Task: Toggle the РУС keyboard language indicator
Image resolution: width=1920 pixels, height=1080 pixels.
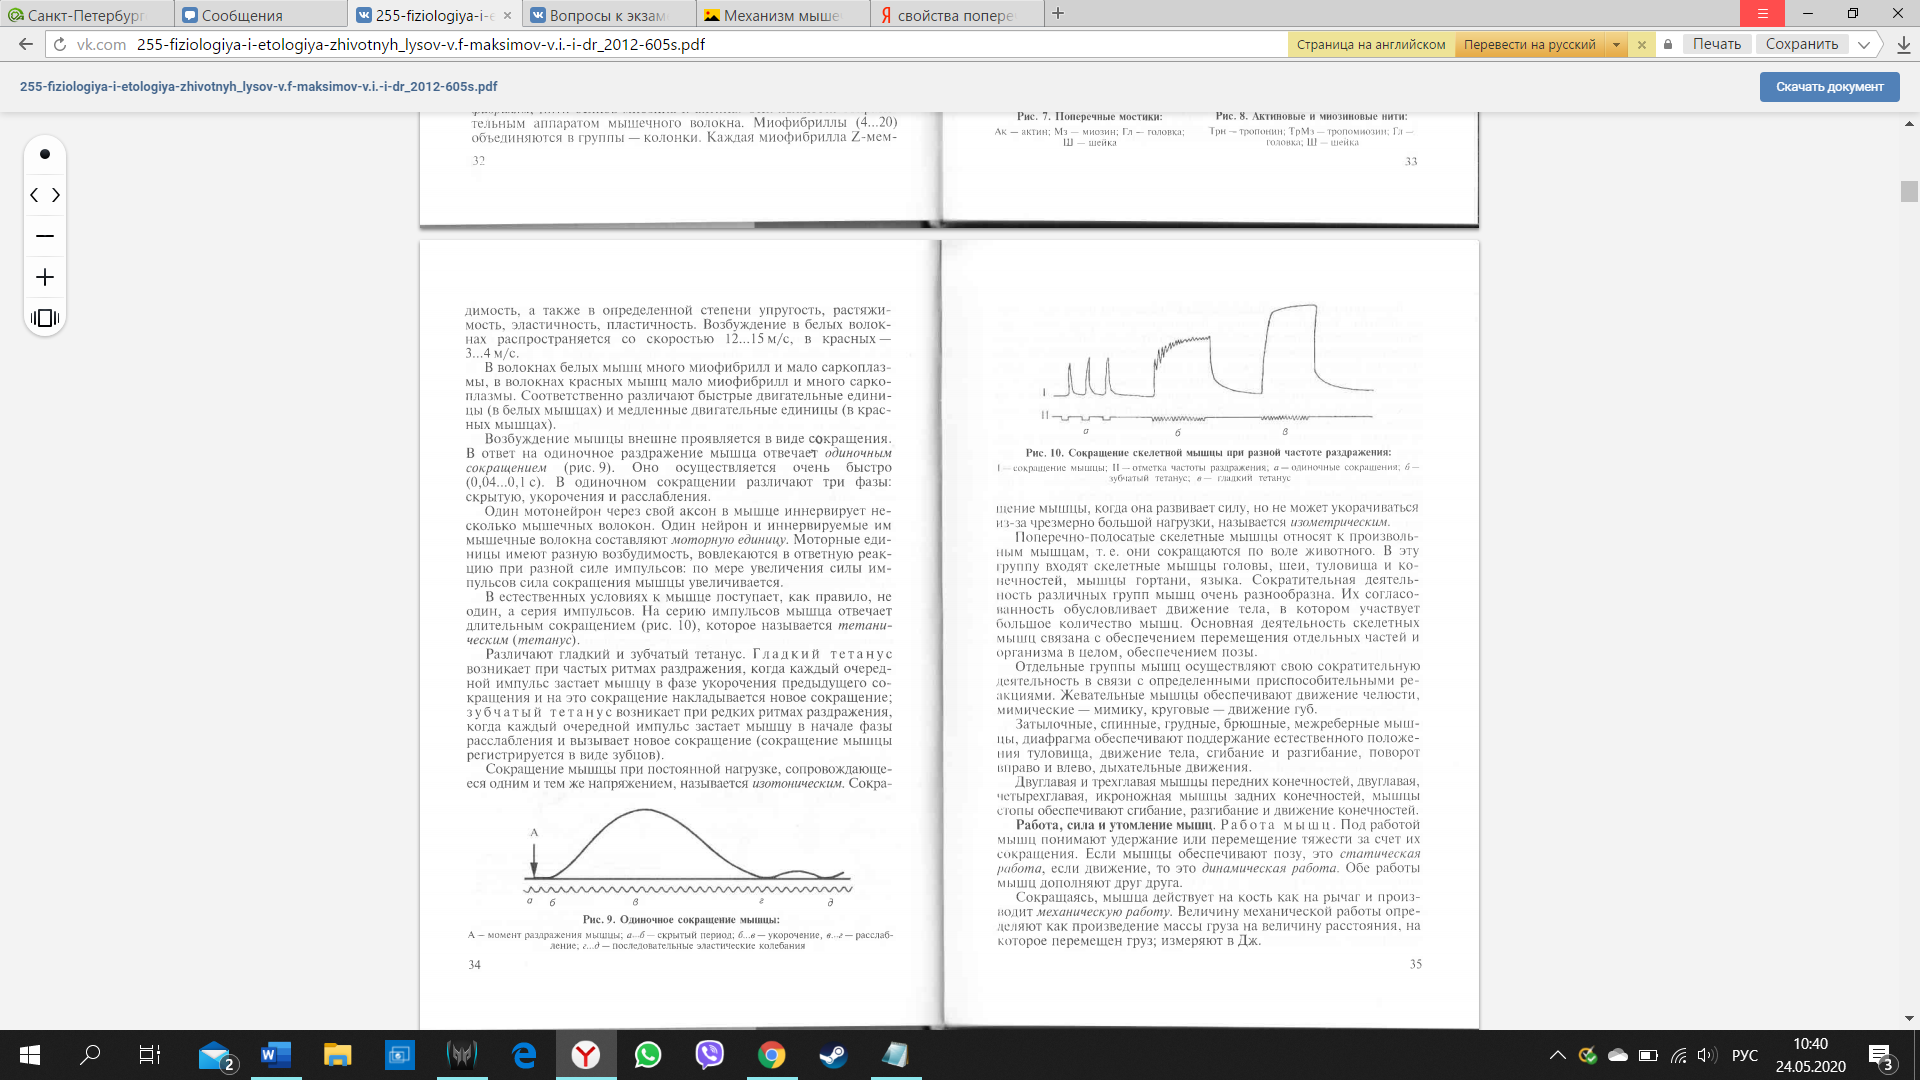Action: [x=1744, y=1055]
